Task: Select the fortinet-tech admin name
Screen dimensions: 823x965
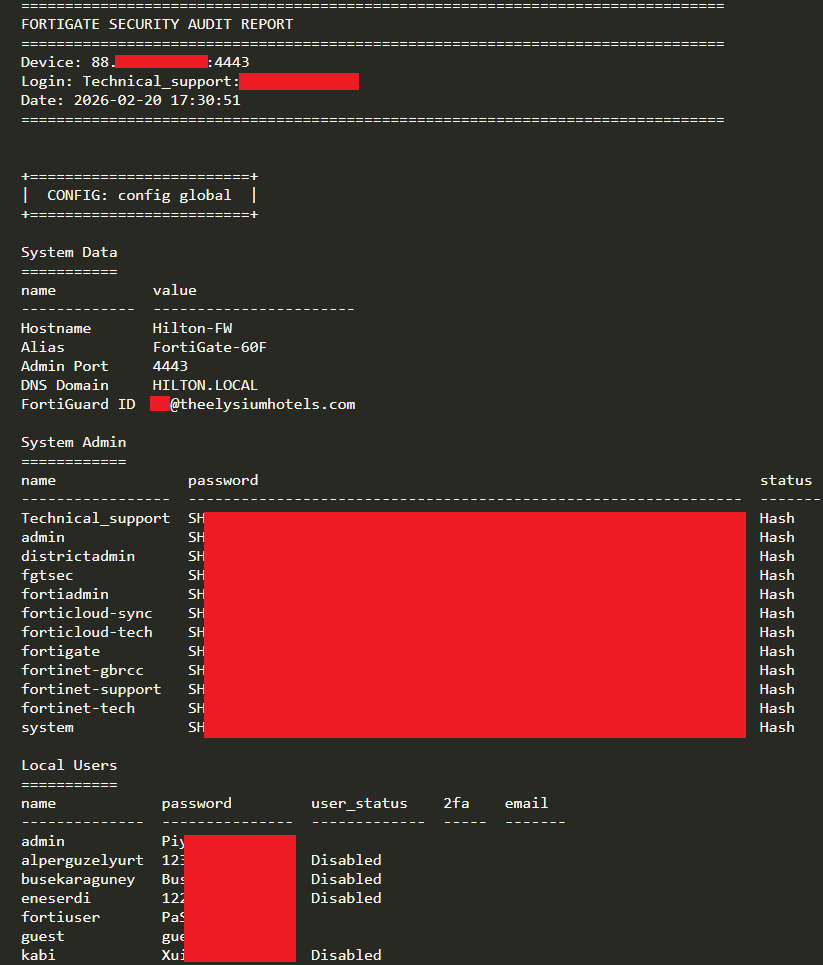Action: 78,708
